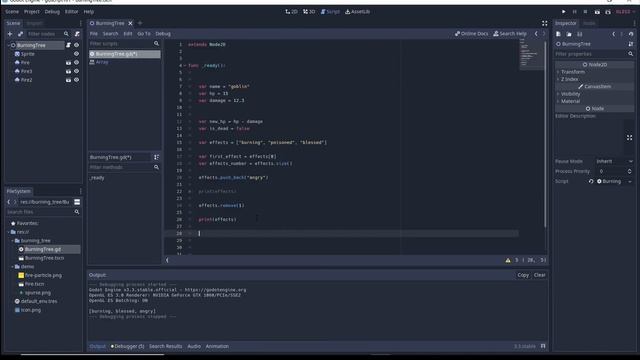Select BurningTree.tscn in FileSystem

pos(44,258)
